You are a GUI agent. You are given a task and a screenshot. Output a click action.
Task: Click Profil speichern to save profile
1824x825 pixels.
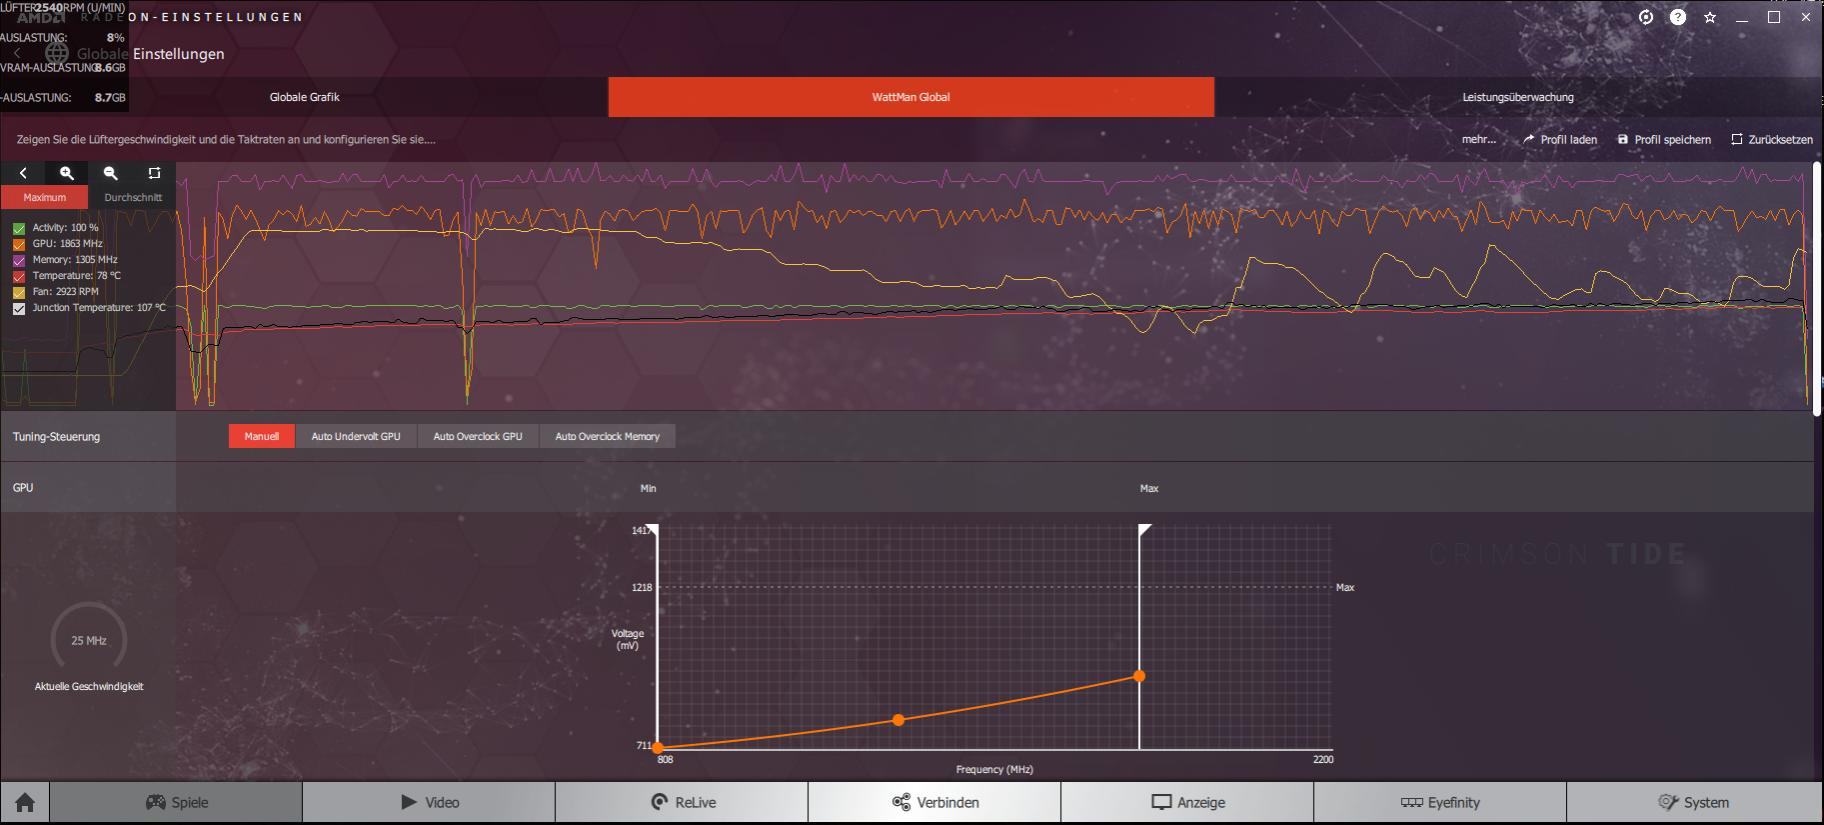tap(1664, 139)
